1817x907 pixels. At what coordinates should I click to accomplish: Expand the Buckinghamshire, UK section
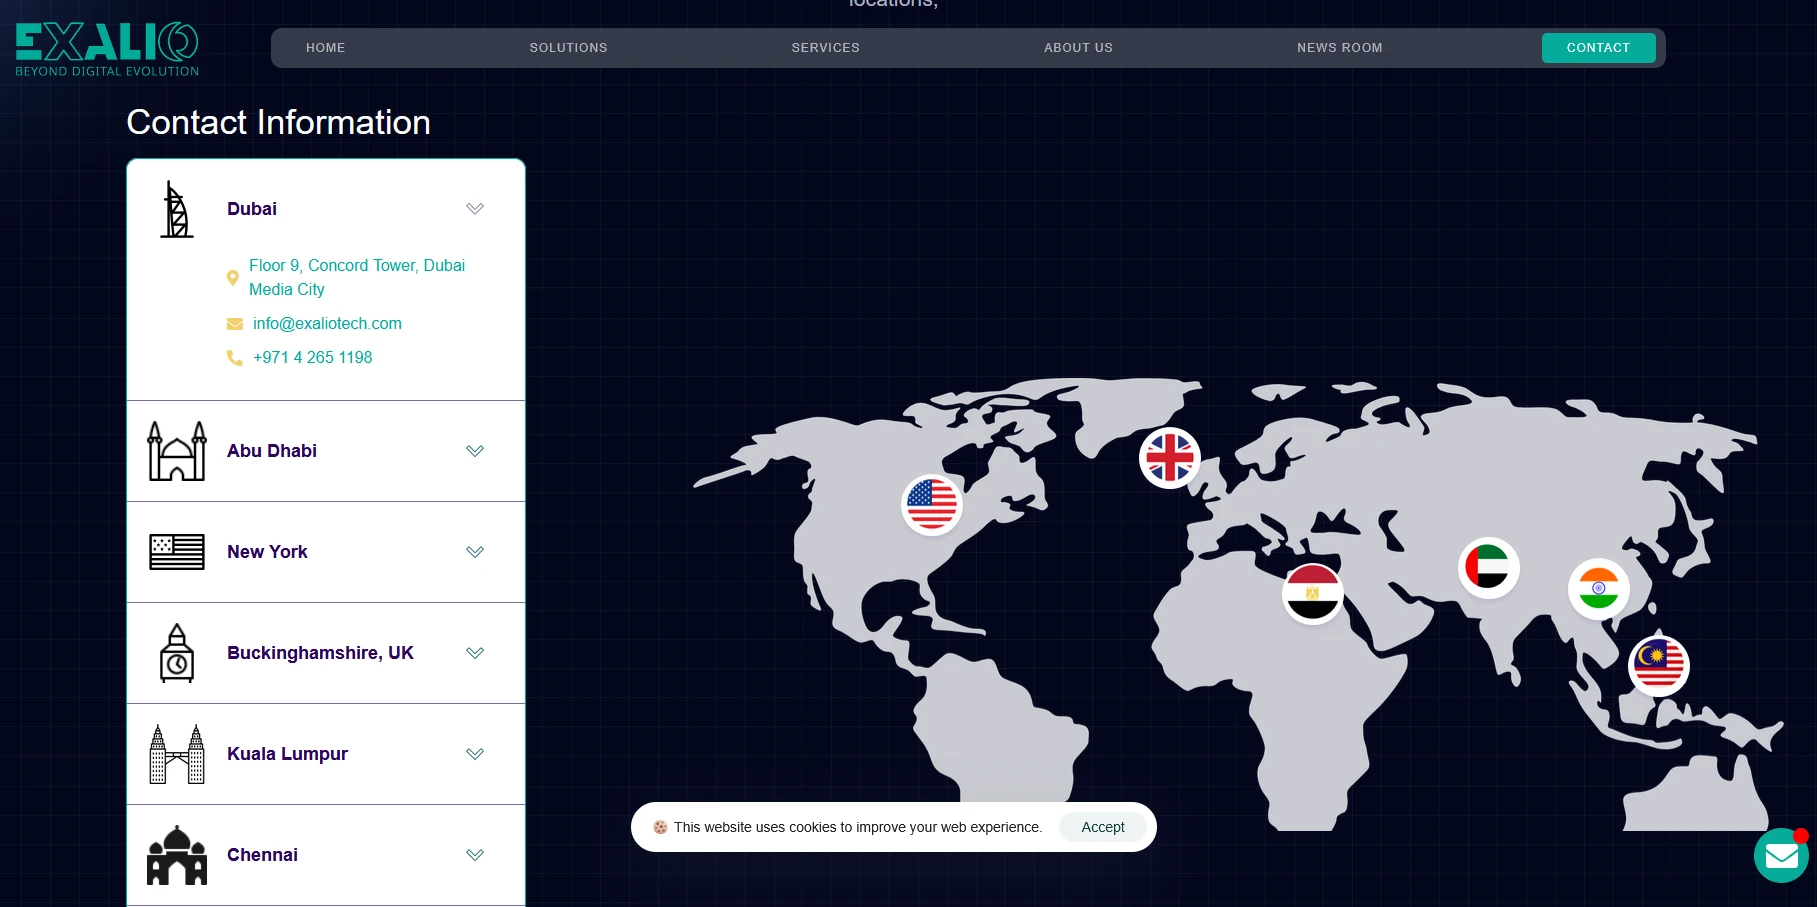click(x=475, y=653)
